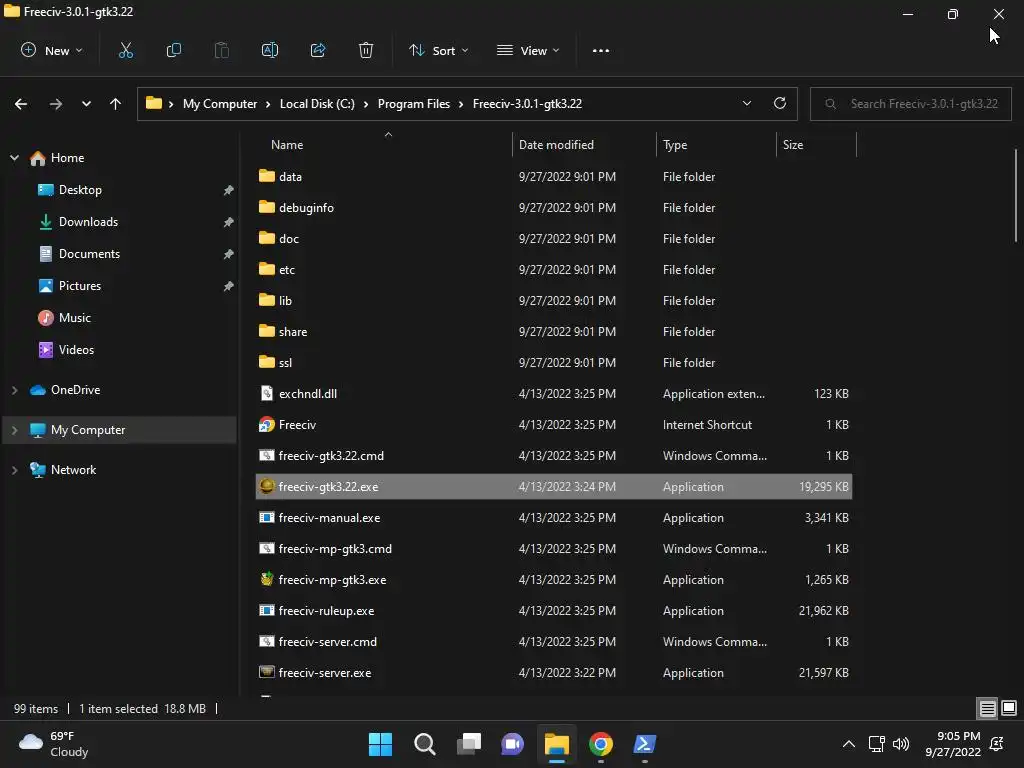Open Google Chrome from taskbar
The width and height of the screenshot is (1024, 768).
coord(600,744)
